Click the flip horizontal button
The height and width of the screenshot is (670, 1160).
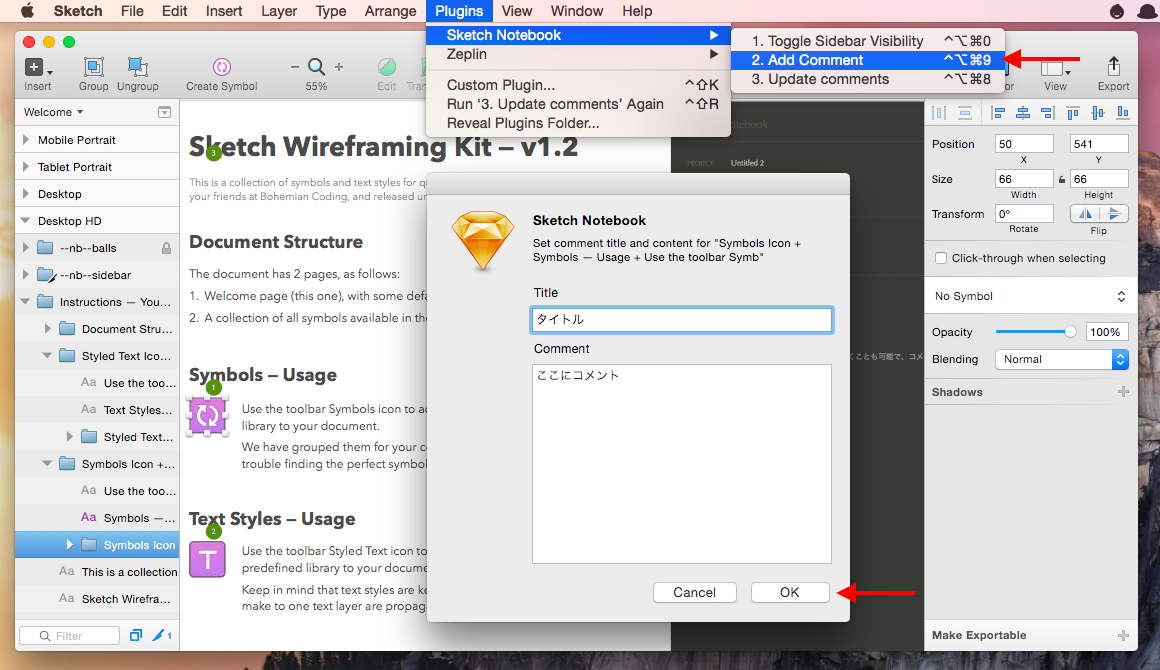(1085, 214)
